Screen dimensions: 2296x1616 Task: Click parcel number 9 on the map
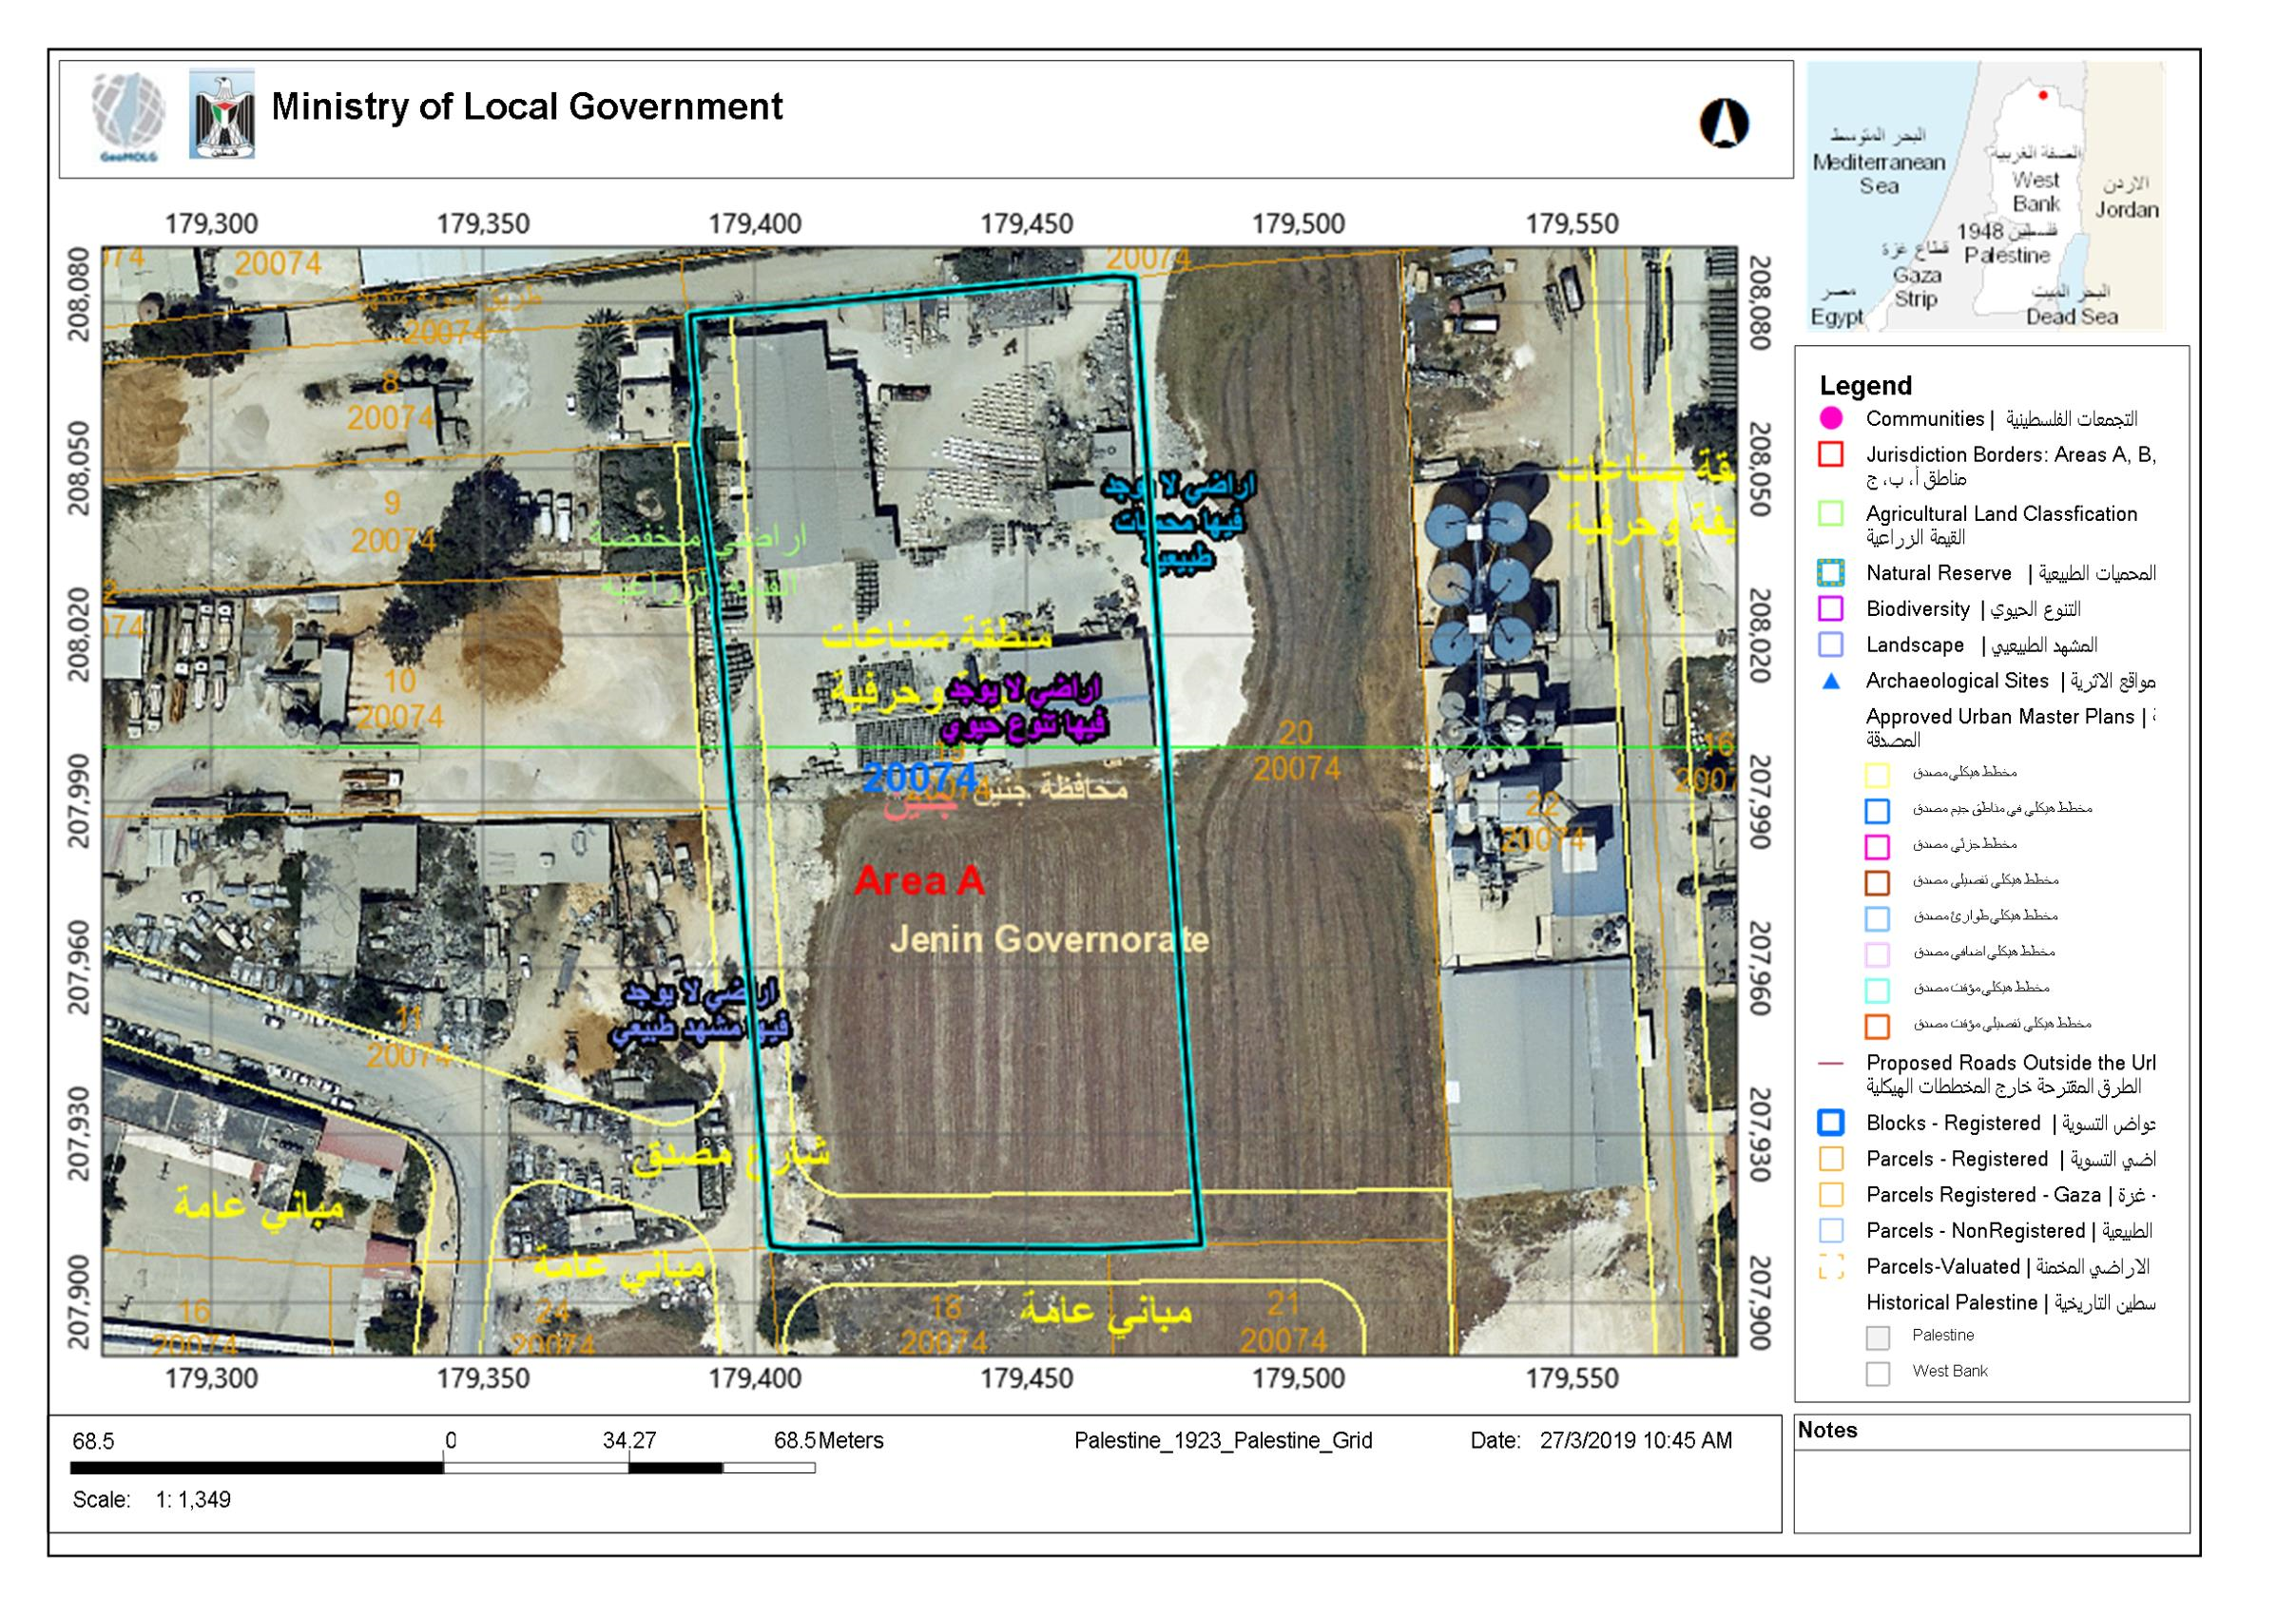[x=392, y=502]
